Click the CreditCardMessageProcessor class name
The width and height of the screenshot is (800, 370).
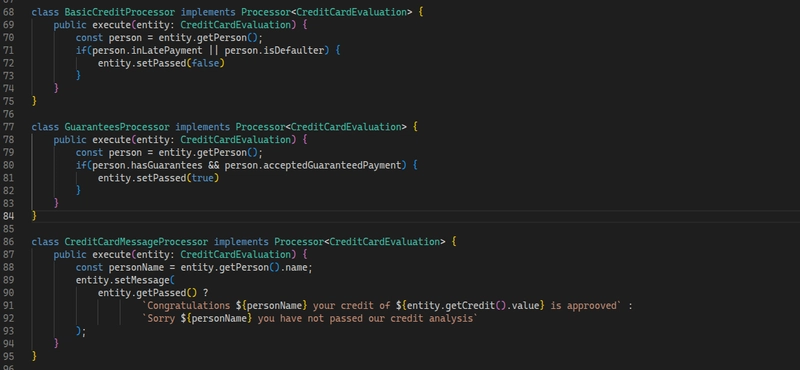pyautogui.click(x=136, y=241)
